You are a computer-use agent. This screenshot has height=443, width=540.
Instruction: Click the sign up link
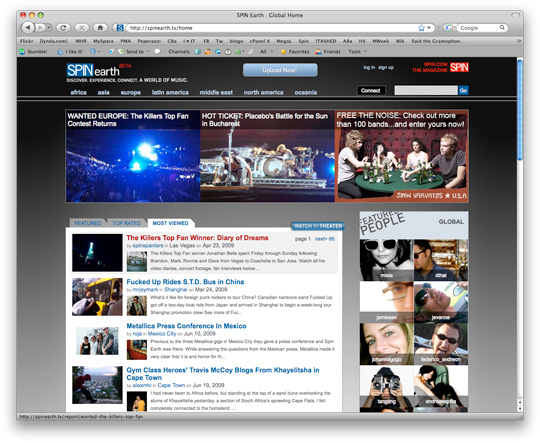(386, 68)
